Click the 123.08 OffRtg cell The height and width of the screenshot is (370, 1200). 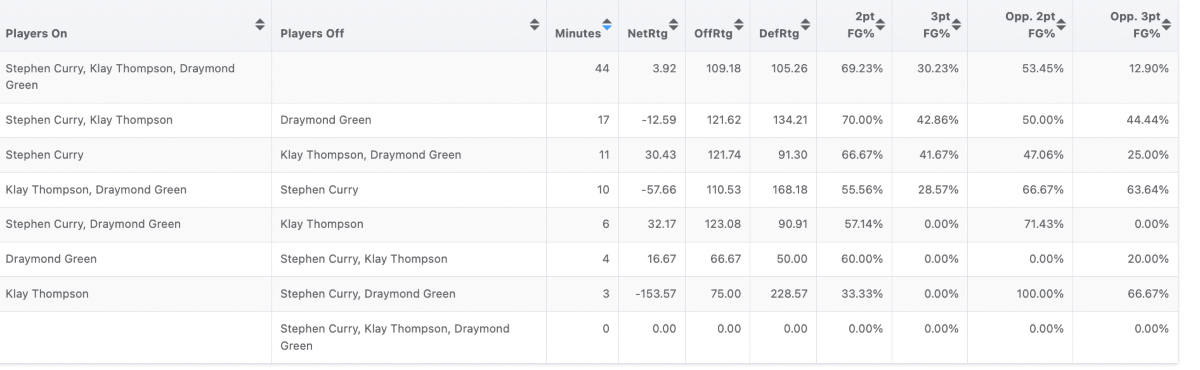tap(725, 224)
